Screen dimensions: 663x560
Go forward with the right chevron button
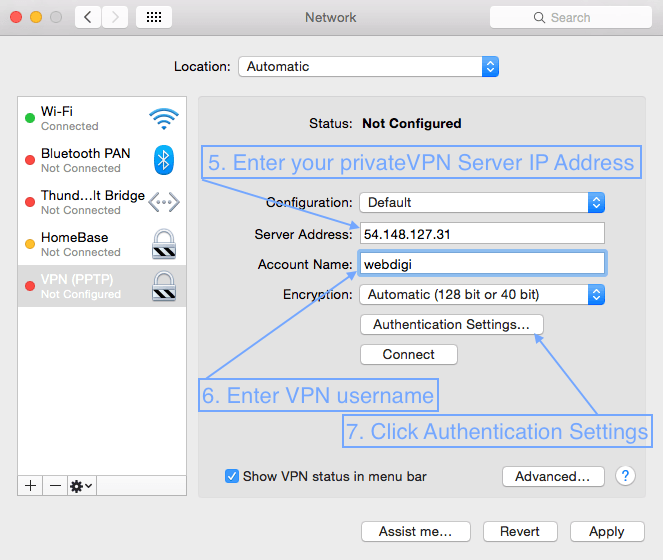pos(115,17)
